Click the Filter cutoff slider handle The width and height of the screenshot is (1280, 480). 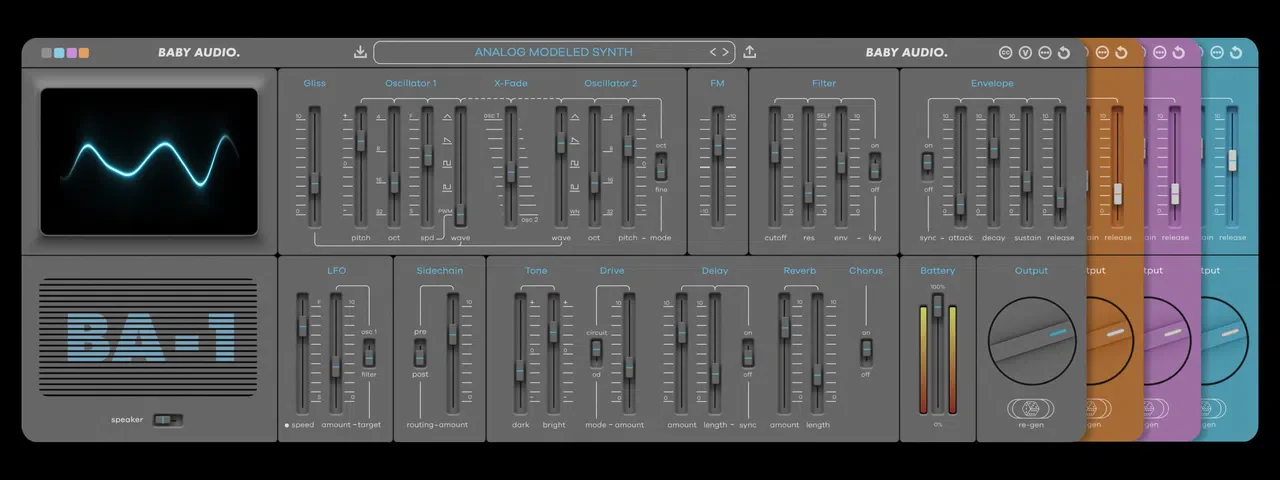point(775,153)
